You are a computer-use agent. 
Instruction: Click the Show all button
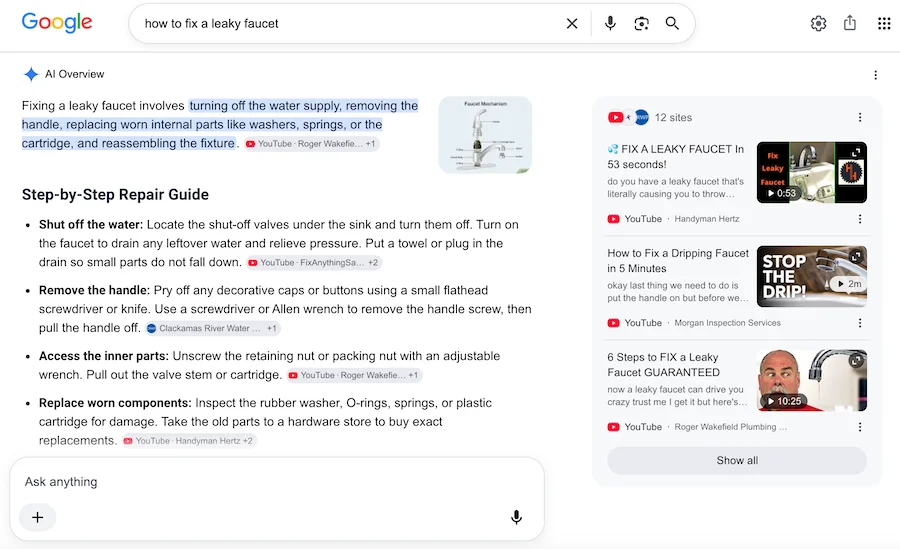coord(737,461)
